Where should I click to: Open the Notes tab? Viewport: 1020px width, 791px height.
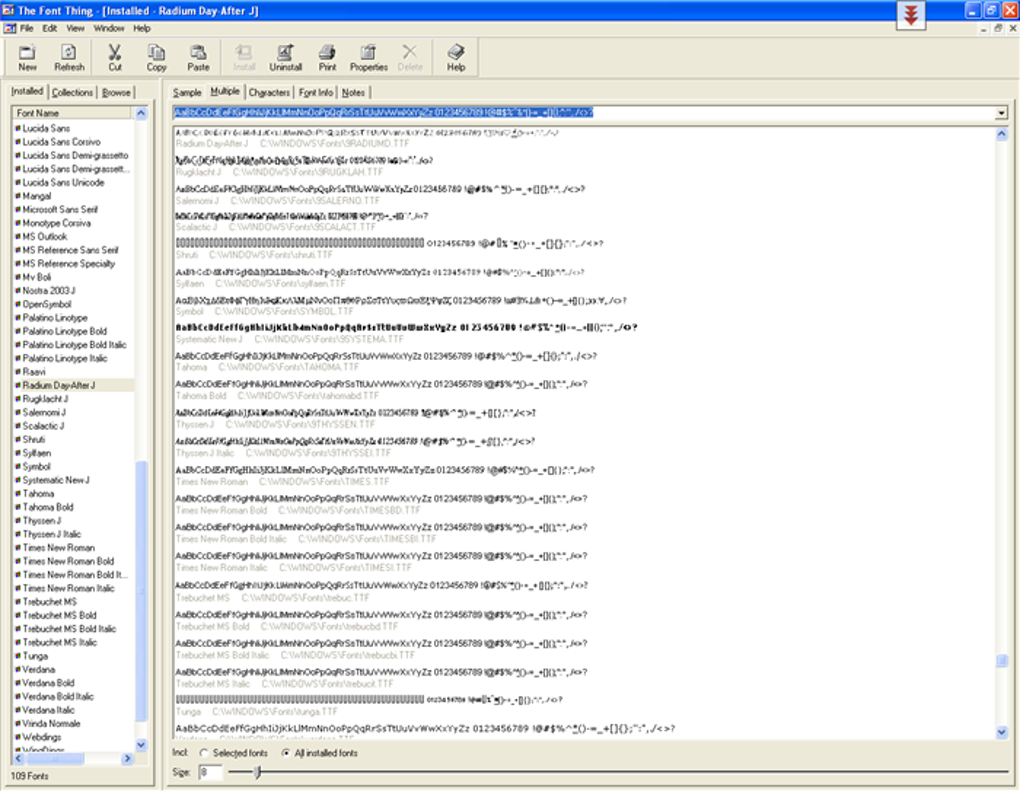353,92
